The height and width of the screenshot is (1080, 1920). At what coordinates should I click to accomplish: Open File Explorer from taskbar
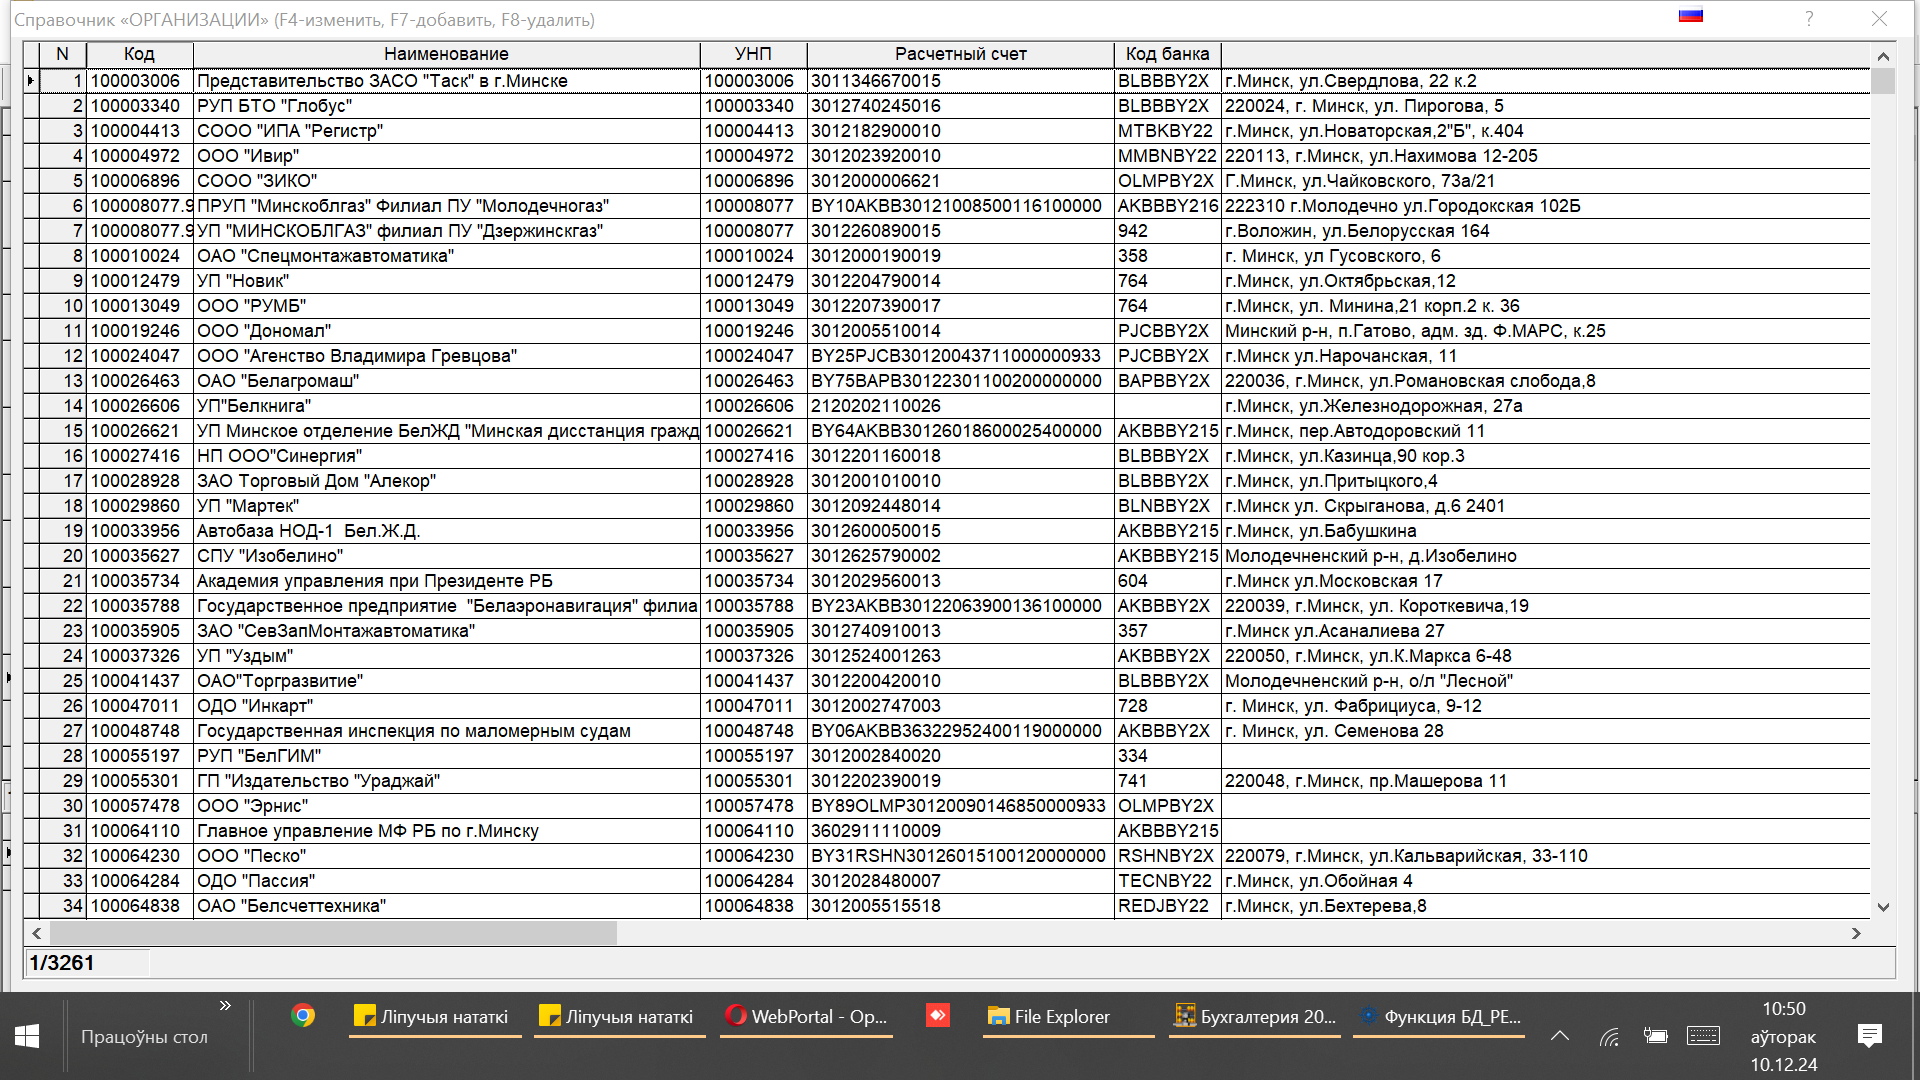1068,1017
